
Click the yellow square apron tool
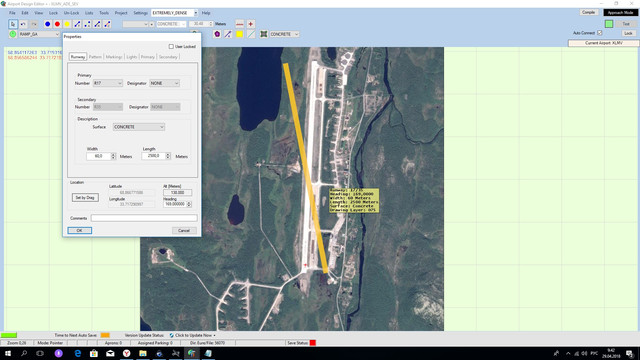(x=240, y=34)
